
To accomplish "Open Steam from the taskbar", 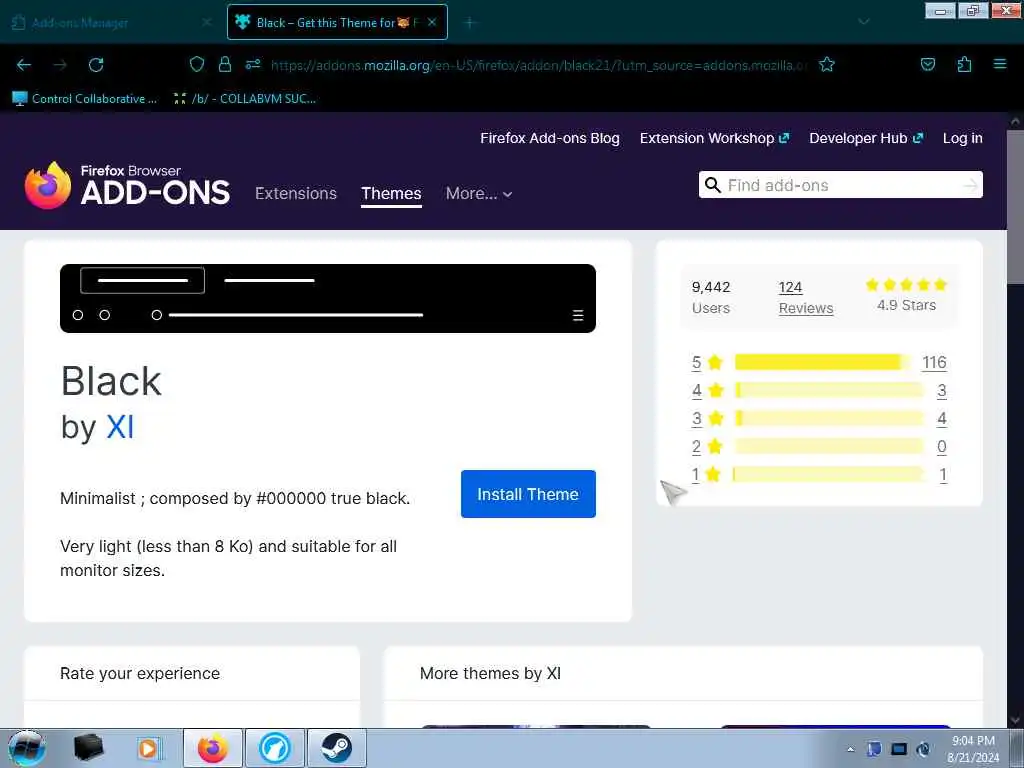I will tap(336, 748).
